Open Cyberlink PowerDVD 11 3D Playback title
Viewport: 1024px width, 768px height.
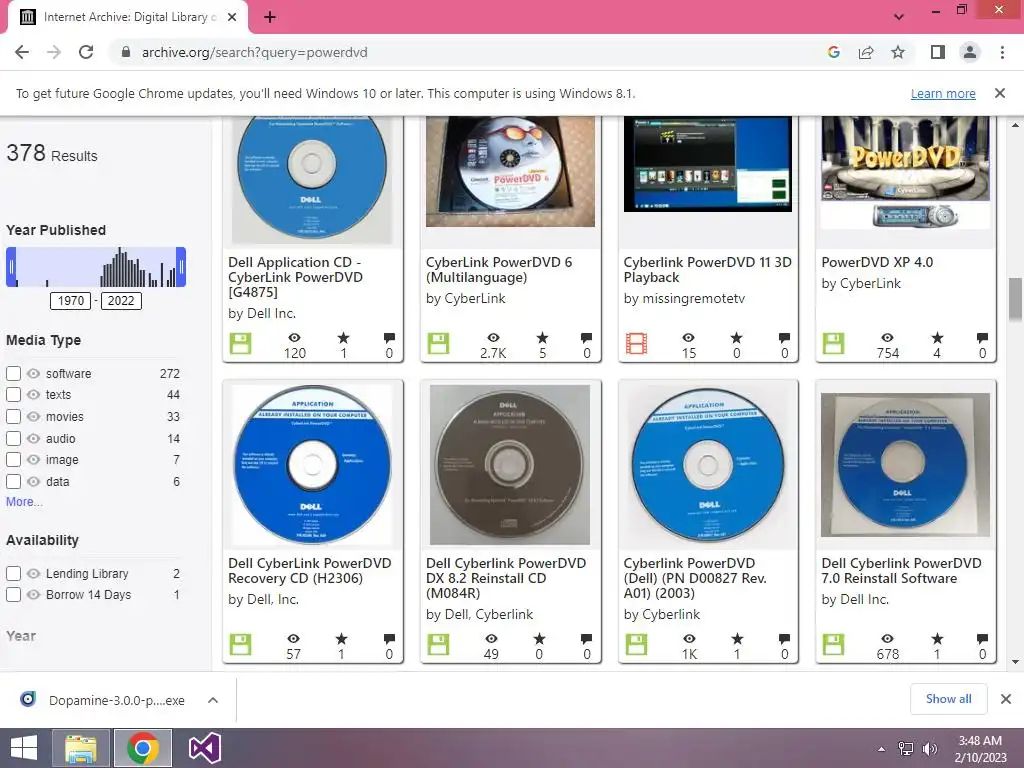click(x=707, y=270)
